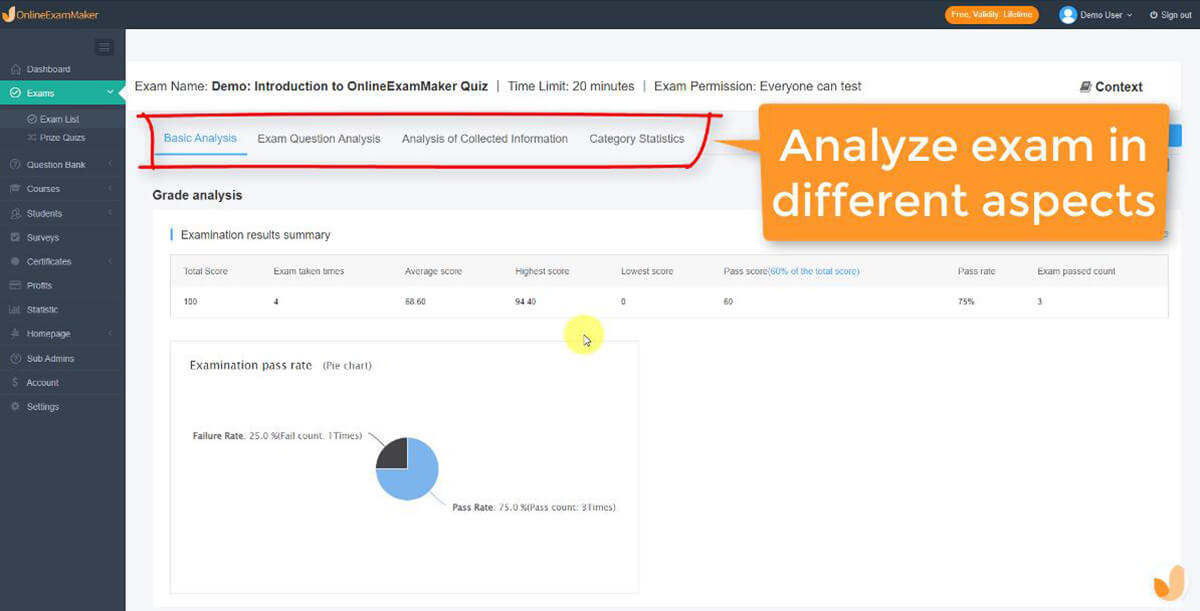Click the exam passed count value 3
Viewport: 1200px width, 611px height.
tap(1040, 301)
